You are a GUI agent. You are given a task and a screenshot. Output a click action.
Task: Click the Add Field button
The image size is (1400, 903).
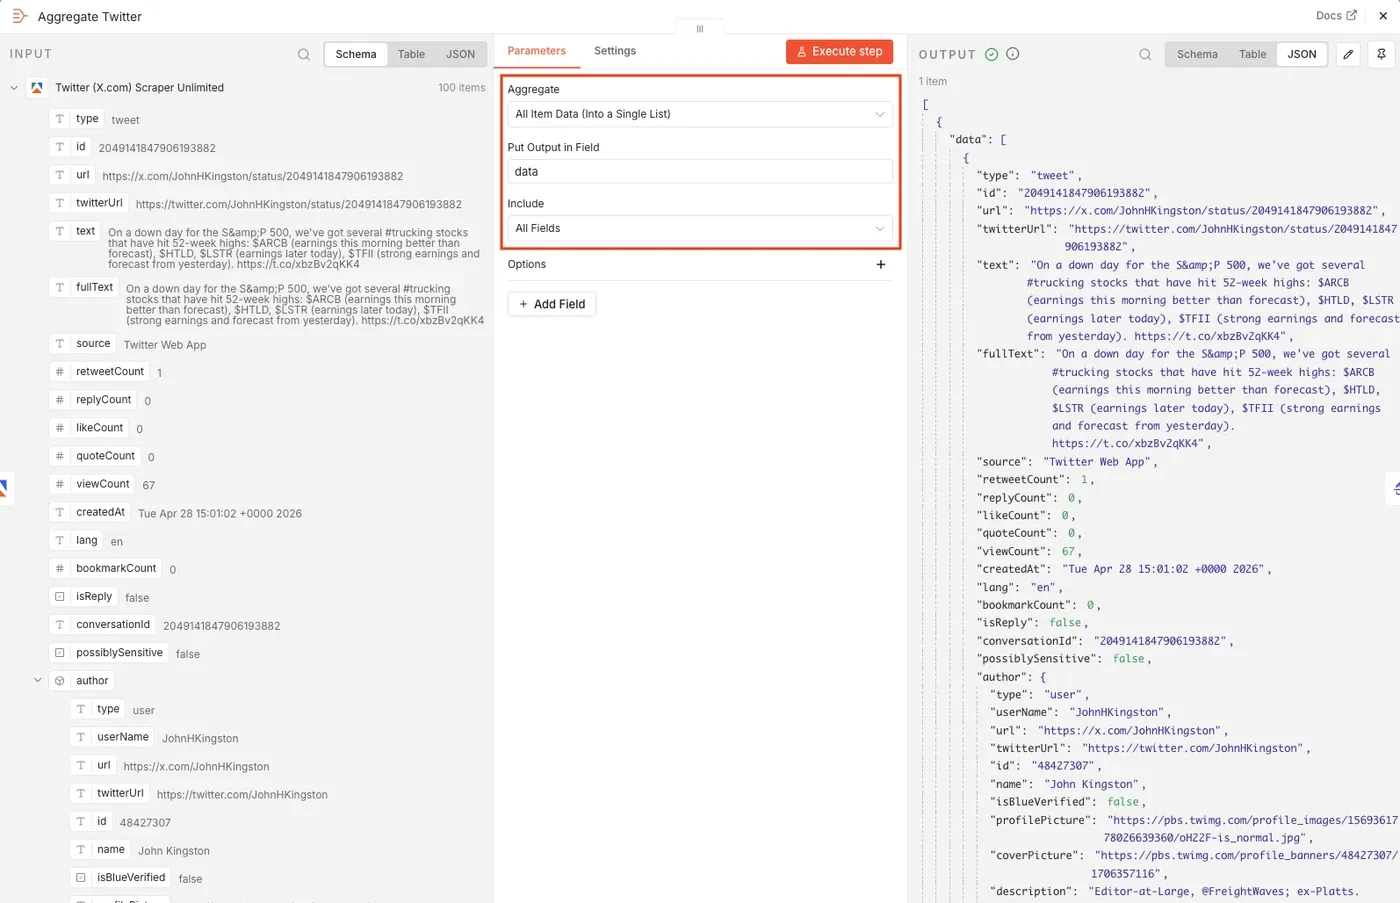coord(552,304)
